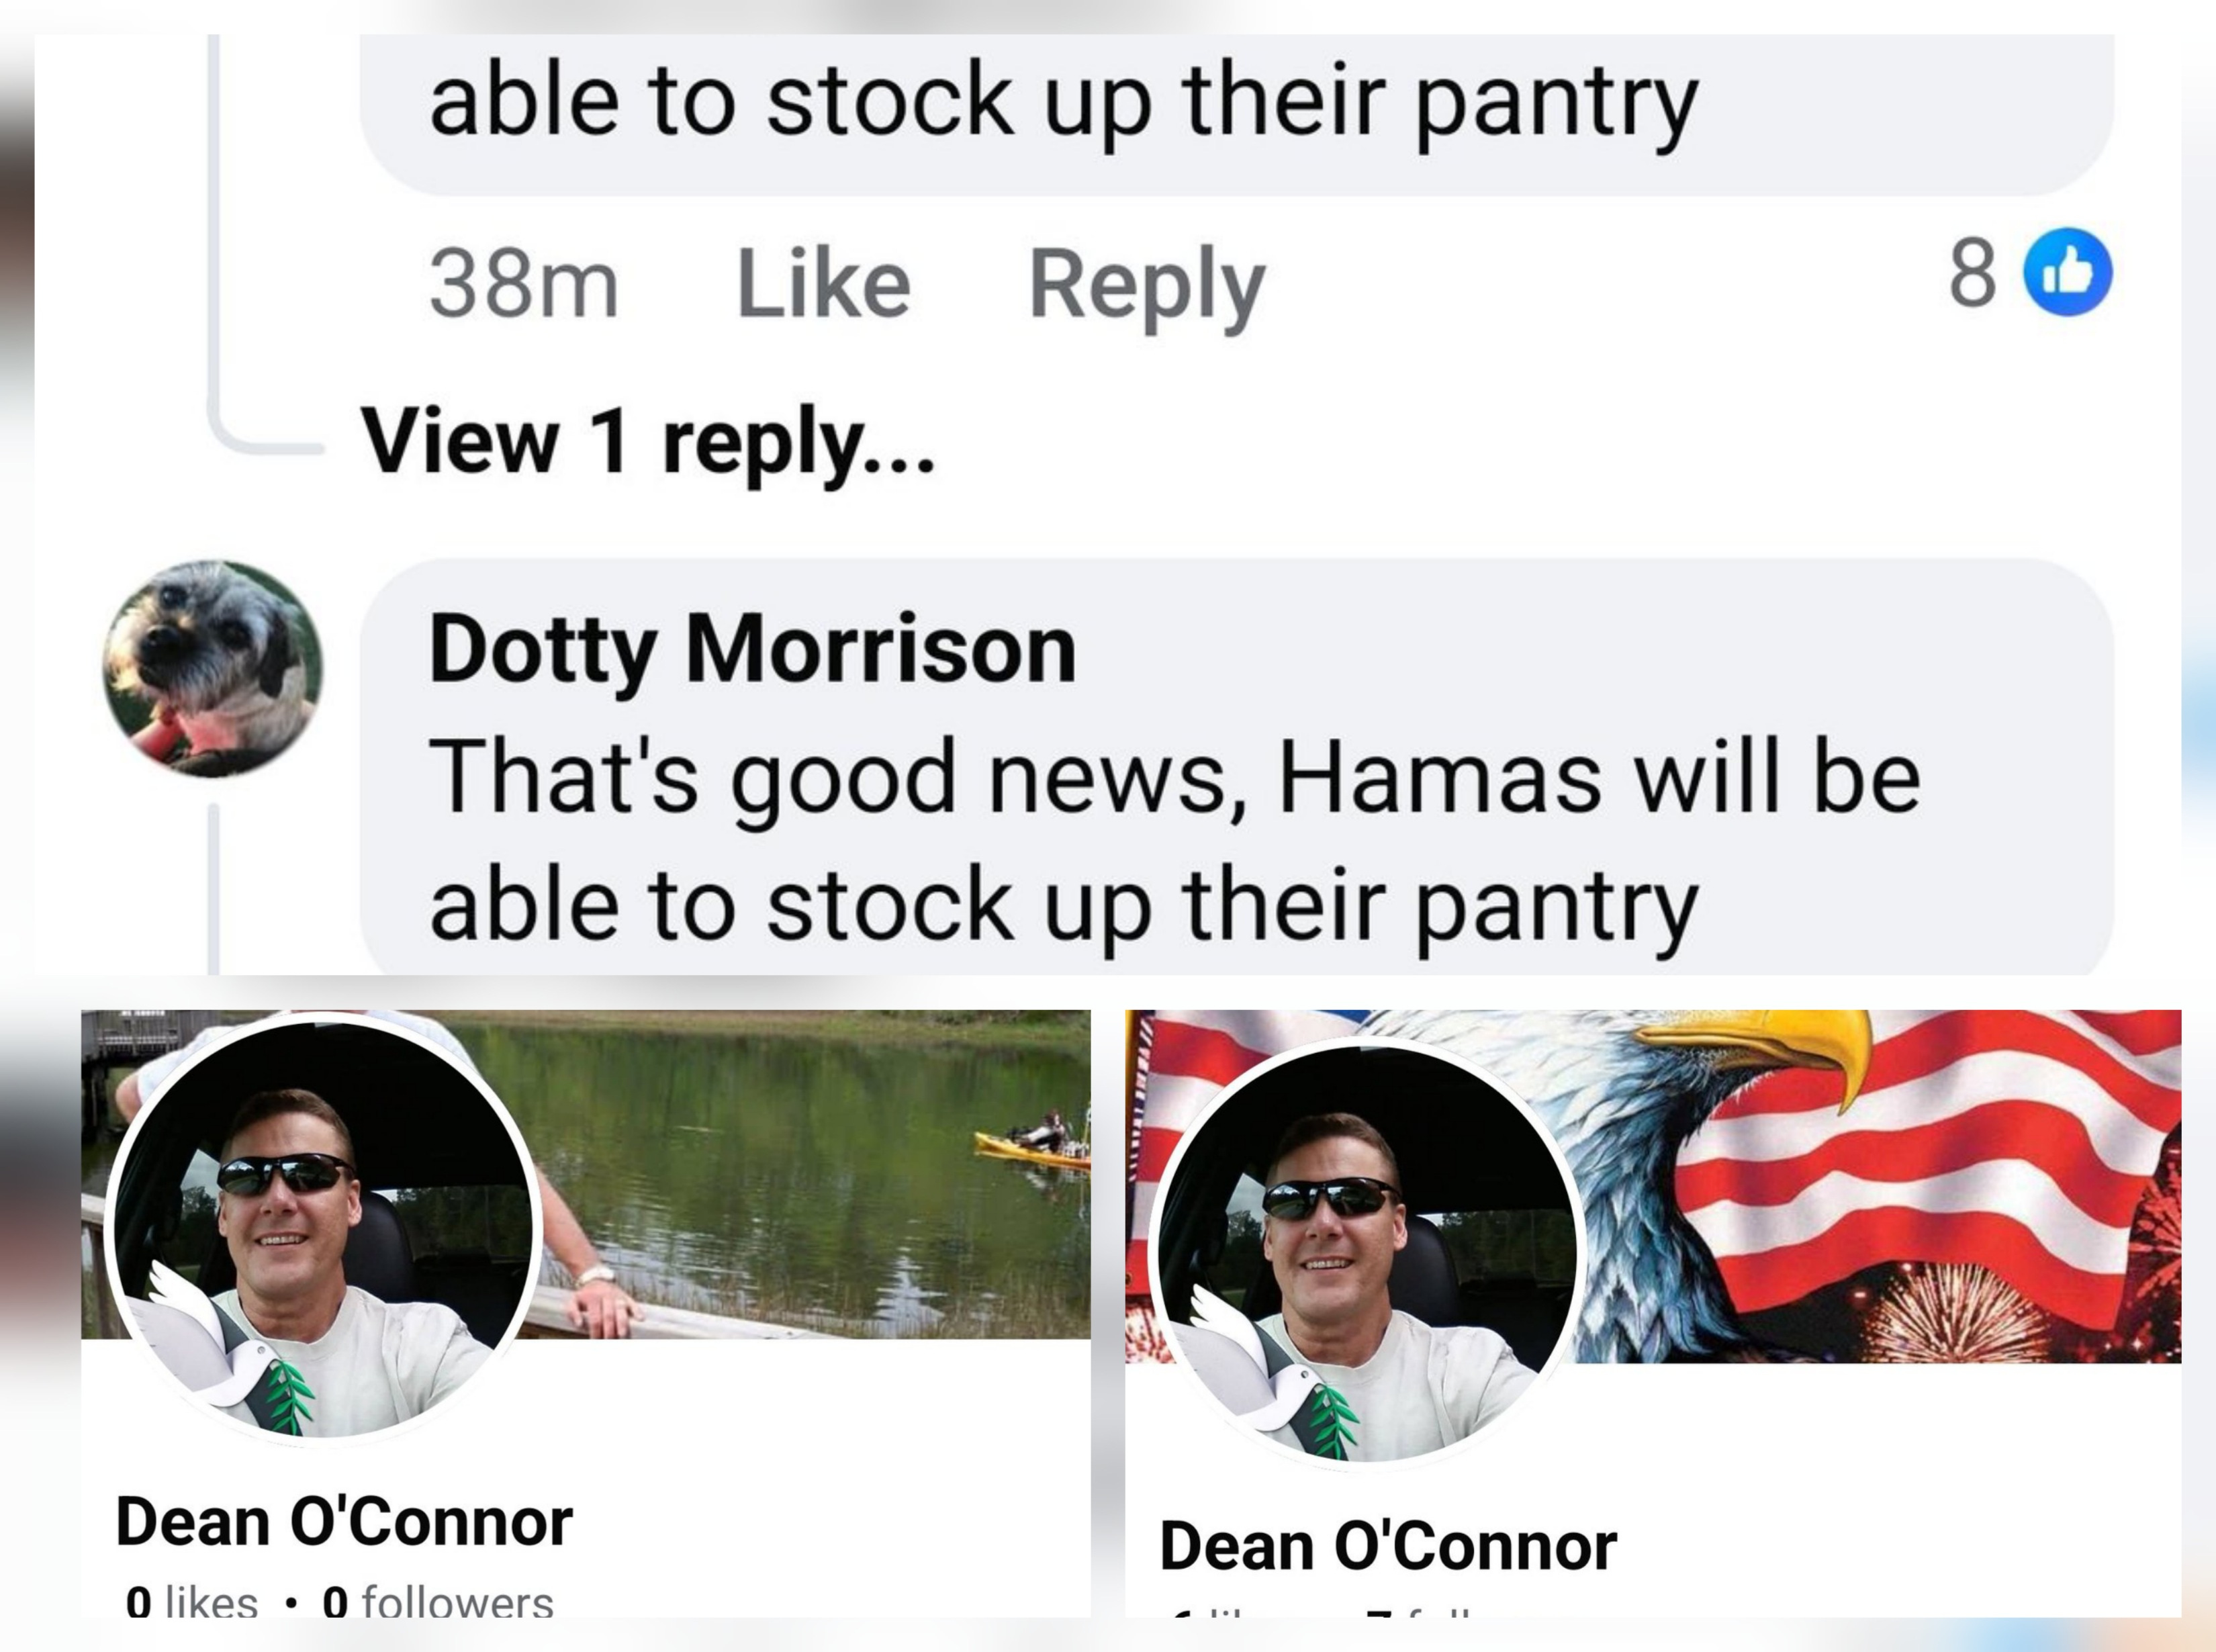Expand View 1 reply thread
This screenshot has height=1652, width=2216.
point(647,441)
